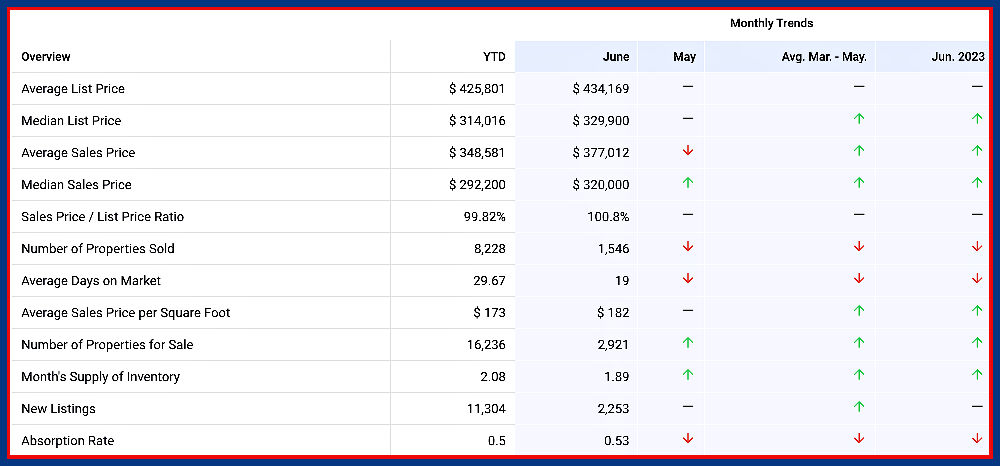The height and width of the screenshot is (466, 1000).
Task: Click Average Days on Market down arrow under Jun. 2023
Action: click(977, 279)
